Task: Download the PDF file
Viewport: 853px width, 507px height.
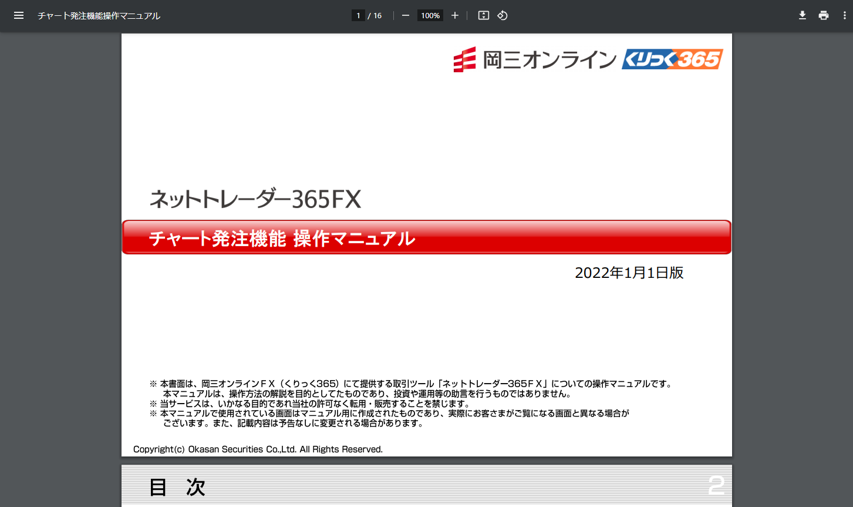Action: pos(802,16)
